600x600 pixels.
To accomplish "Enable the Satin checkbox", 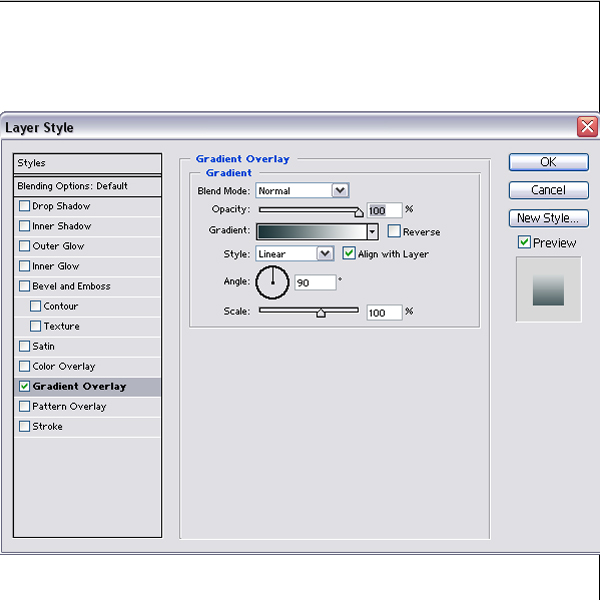I will pos(24,346).
